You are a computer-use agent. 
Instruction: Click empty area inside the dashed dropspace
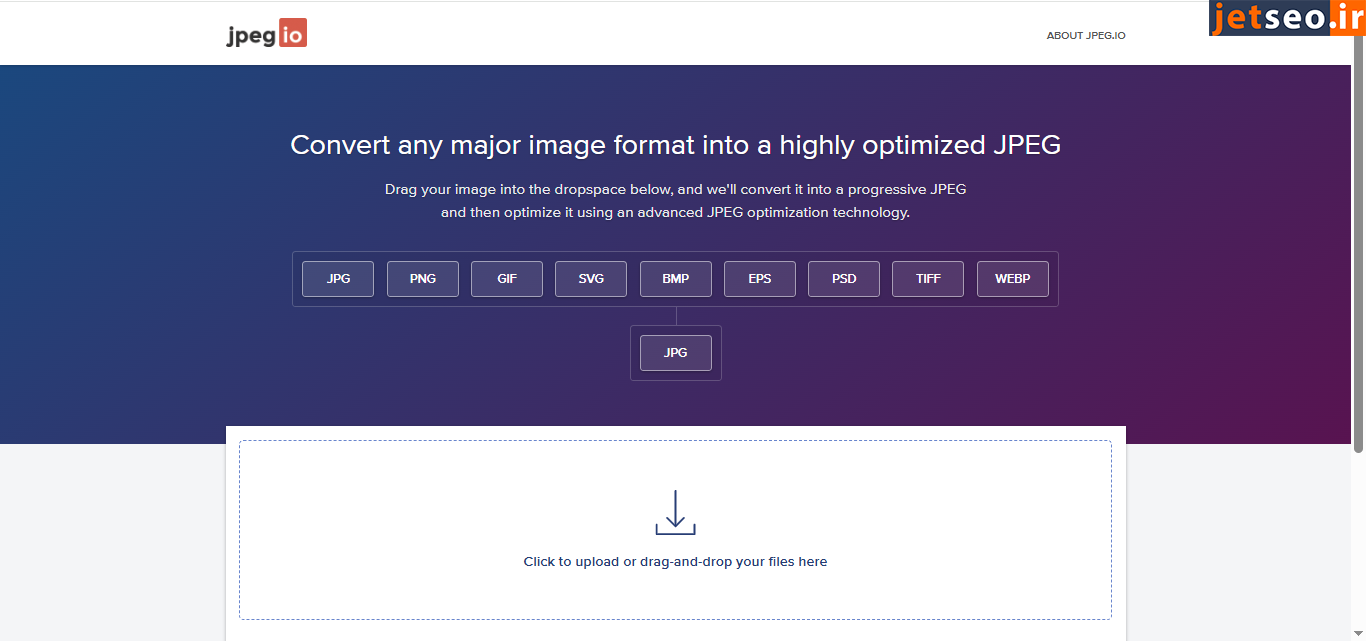(x=400, y=520)
